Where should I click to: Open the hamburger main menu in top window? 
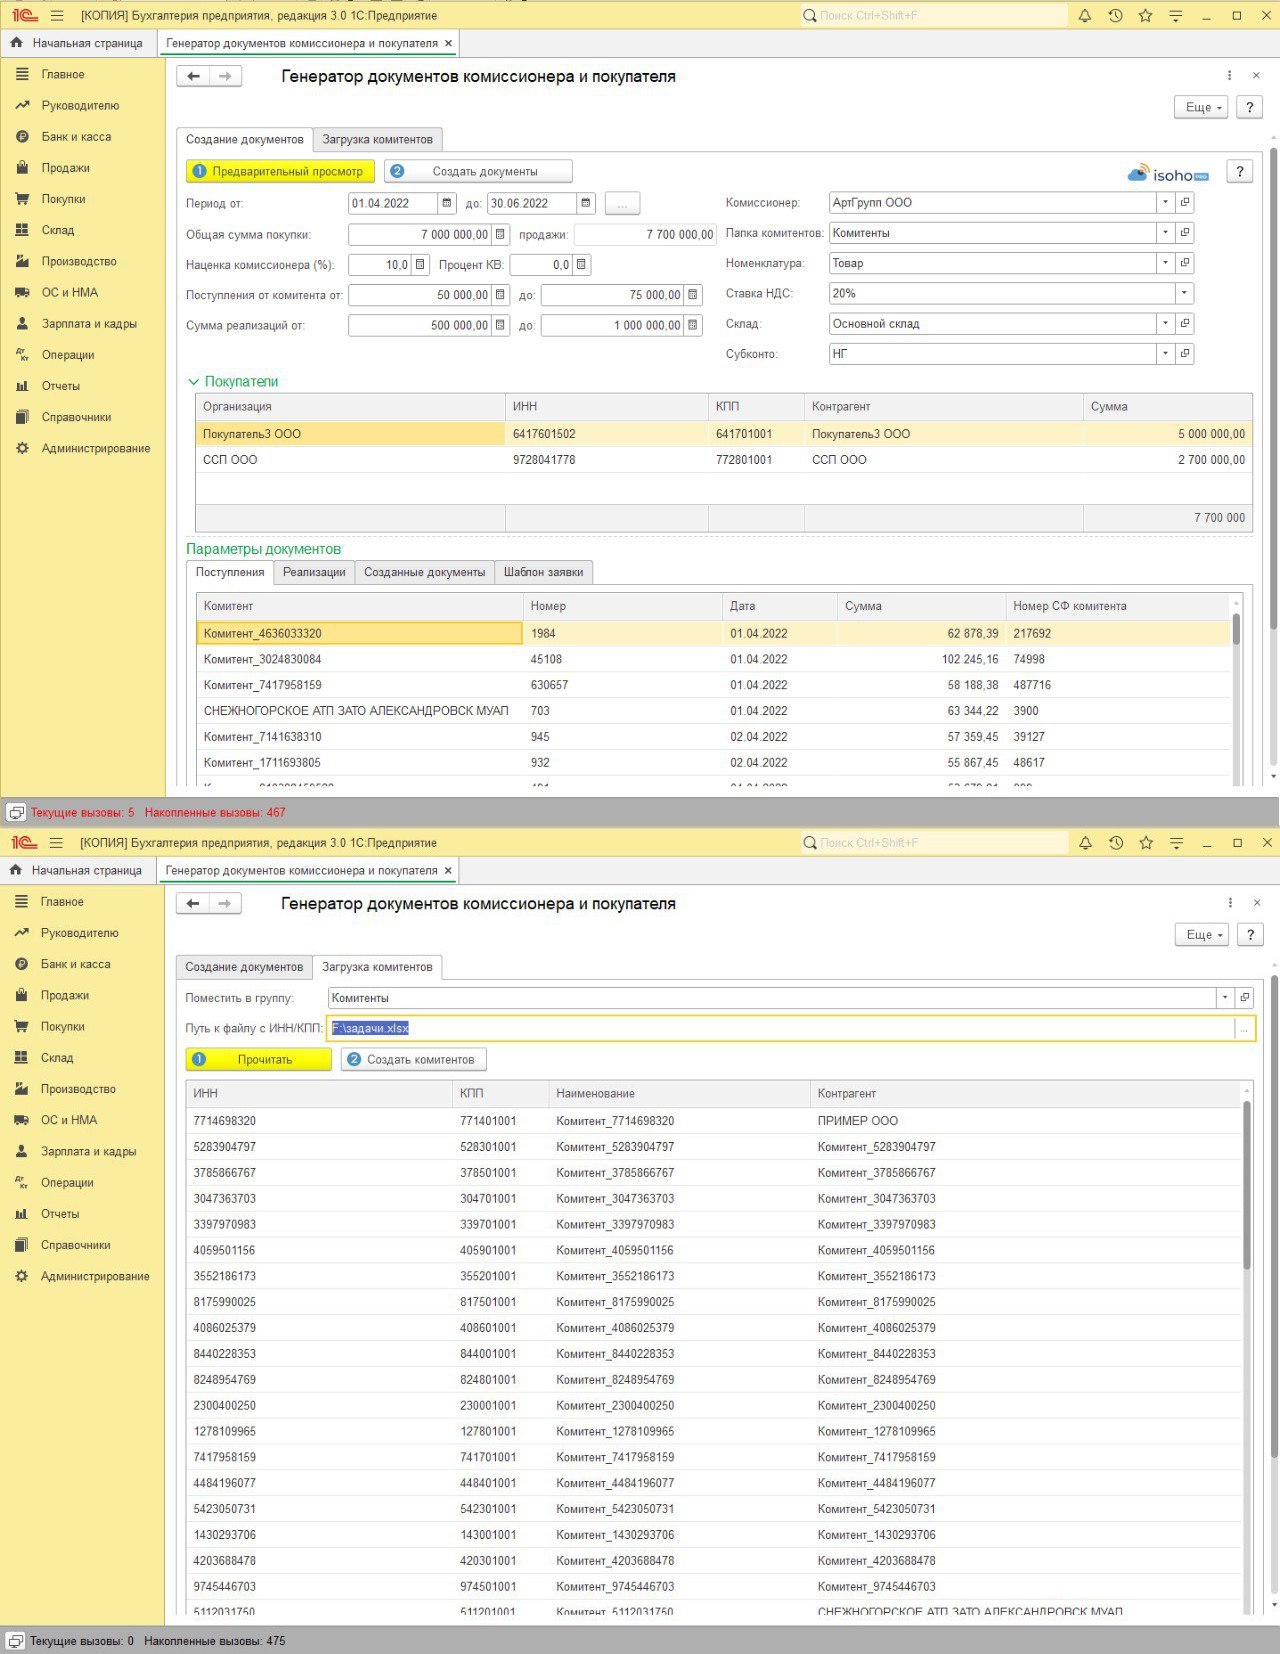56,16
